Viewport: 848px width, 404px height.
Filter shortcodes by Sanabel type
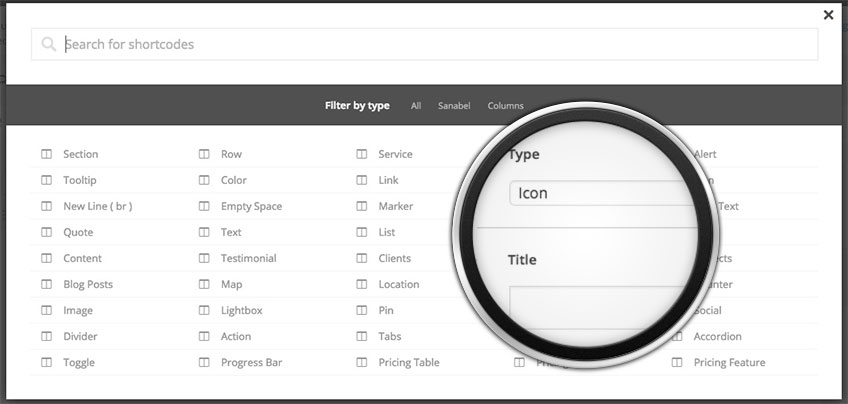coord(454,106)
